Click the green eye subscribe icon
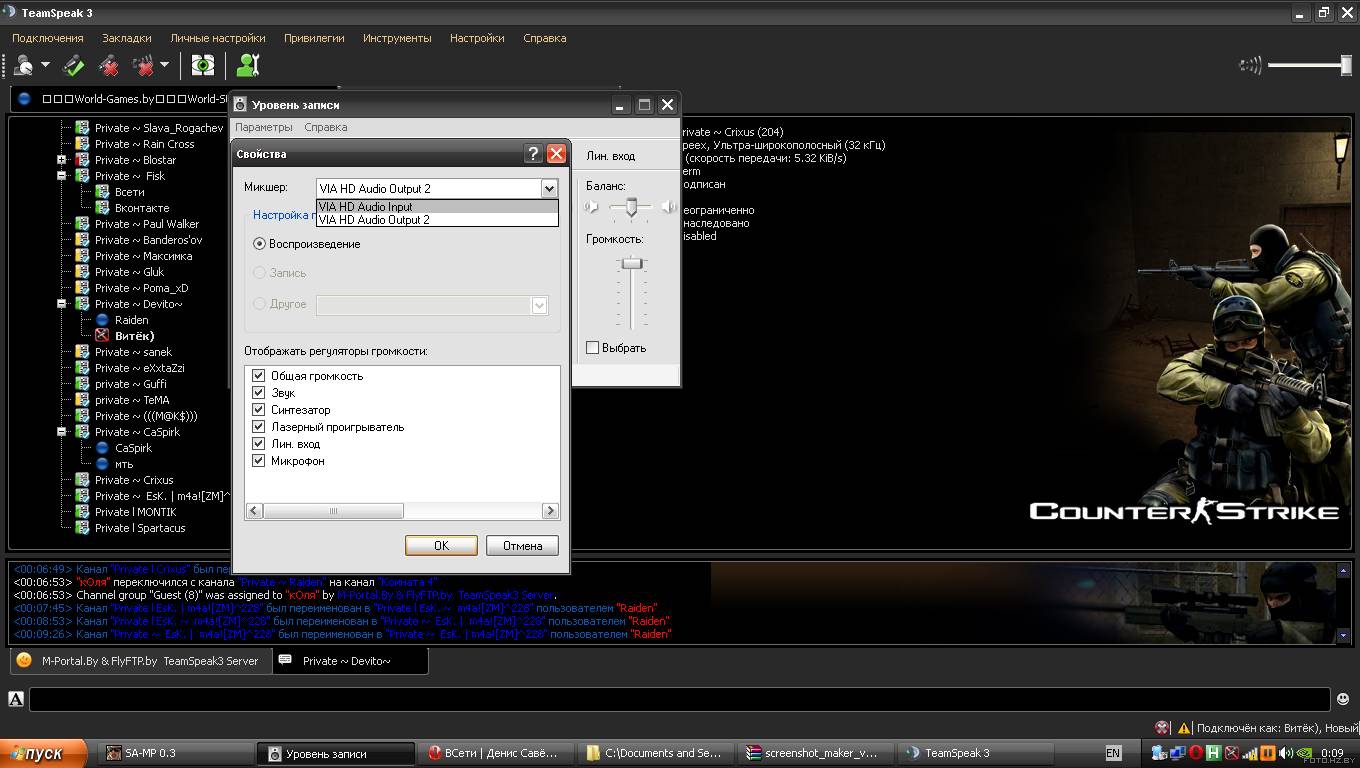Screen dimensions: 1360x768 click(x=203, y=66)
